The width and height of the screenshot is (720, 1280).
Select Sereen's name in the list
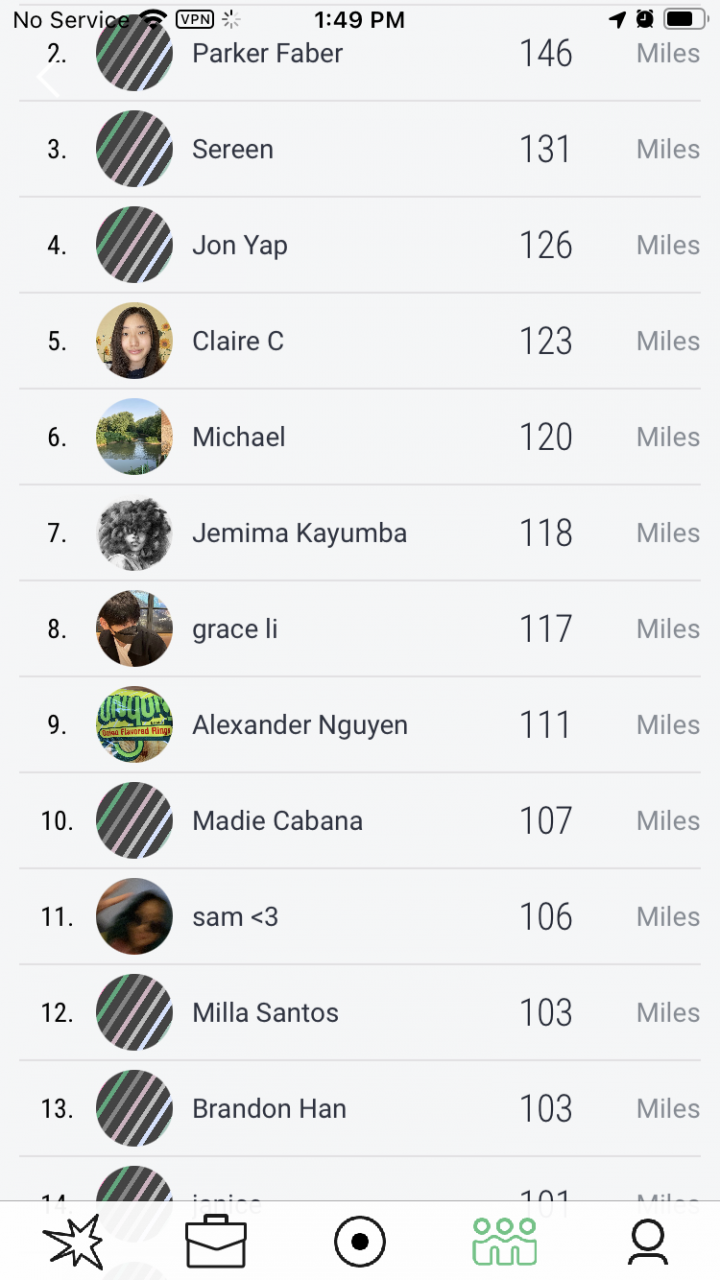[232, 149]
